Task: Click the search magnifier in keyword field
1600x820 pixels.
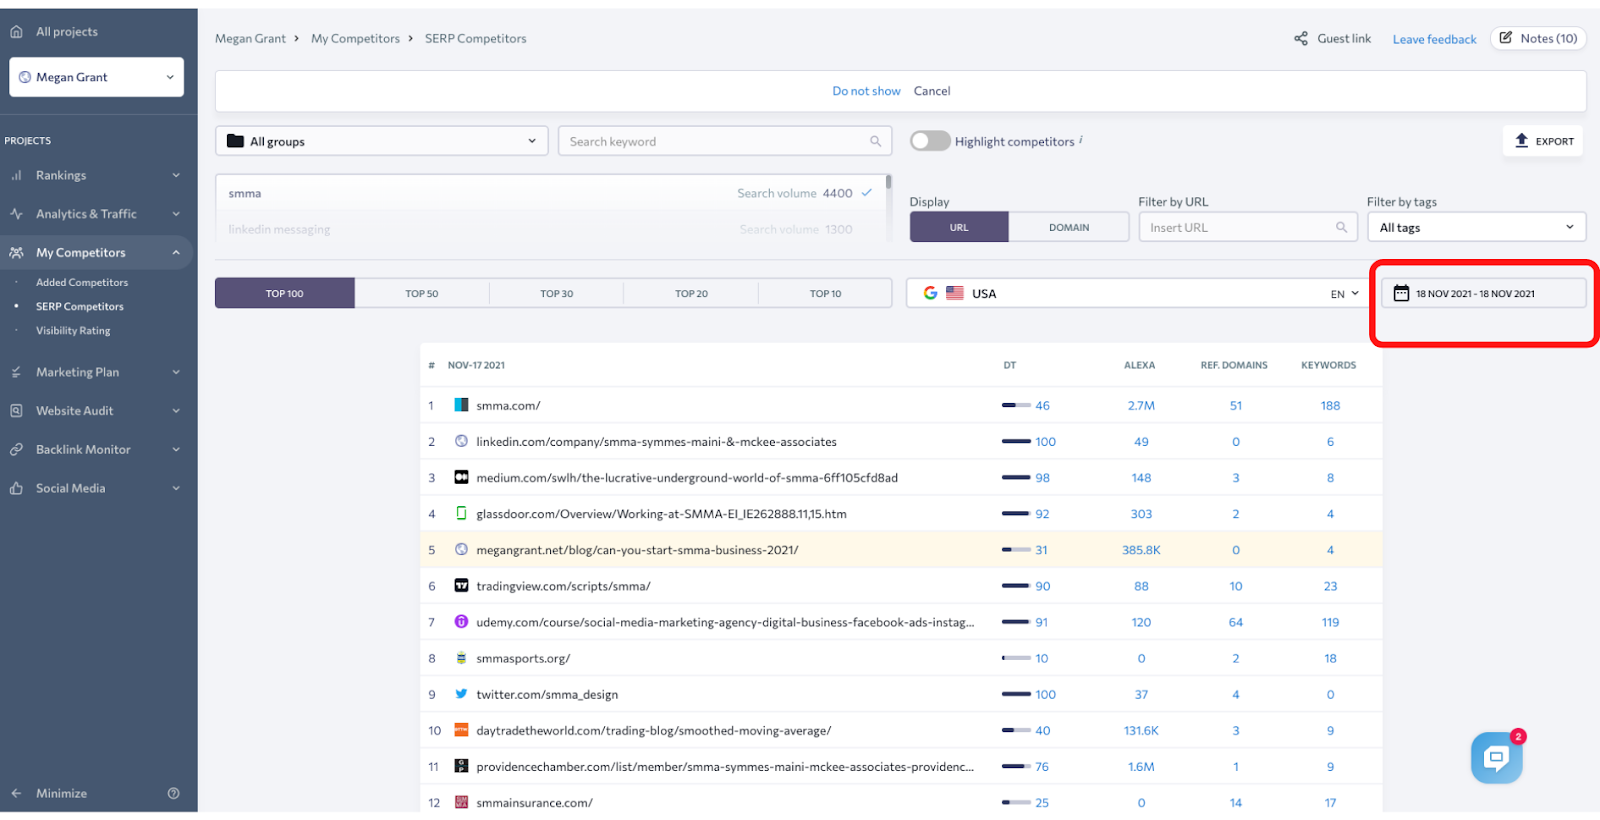Action: pyautogui.click(x=875, y=142)
